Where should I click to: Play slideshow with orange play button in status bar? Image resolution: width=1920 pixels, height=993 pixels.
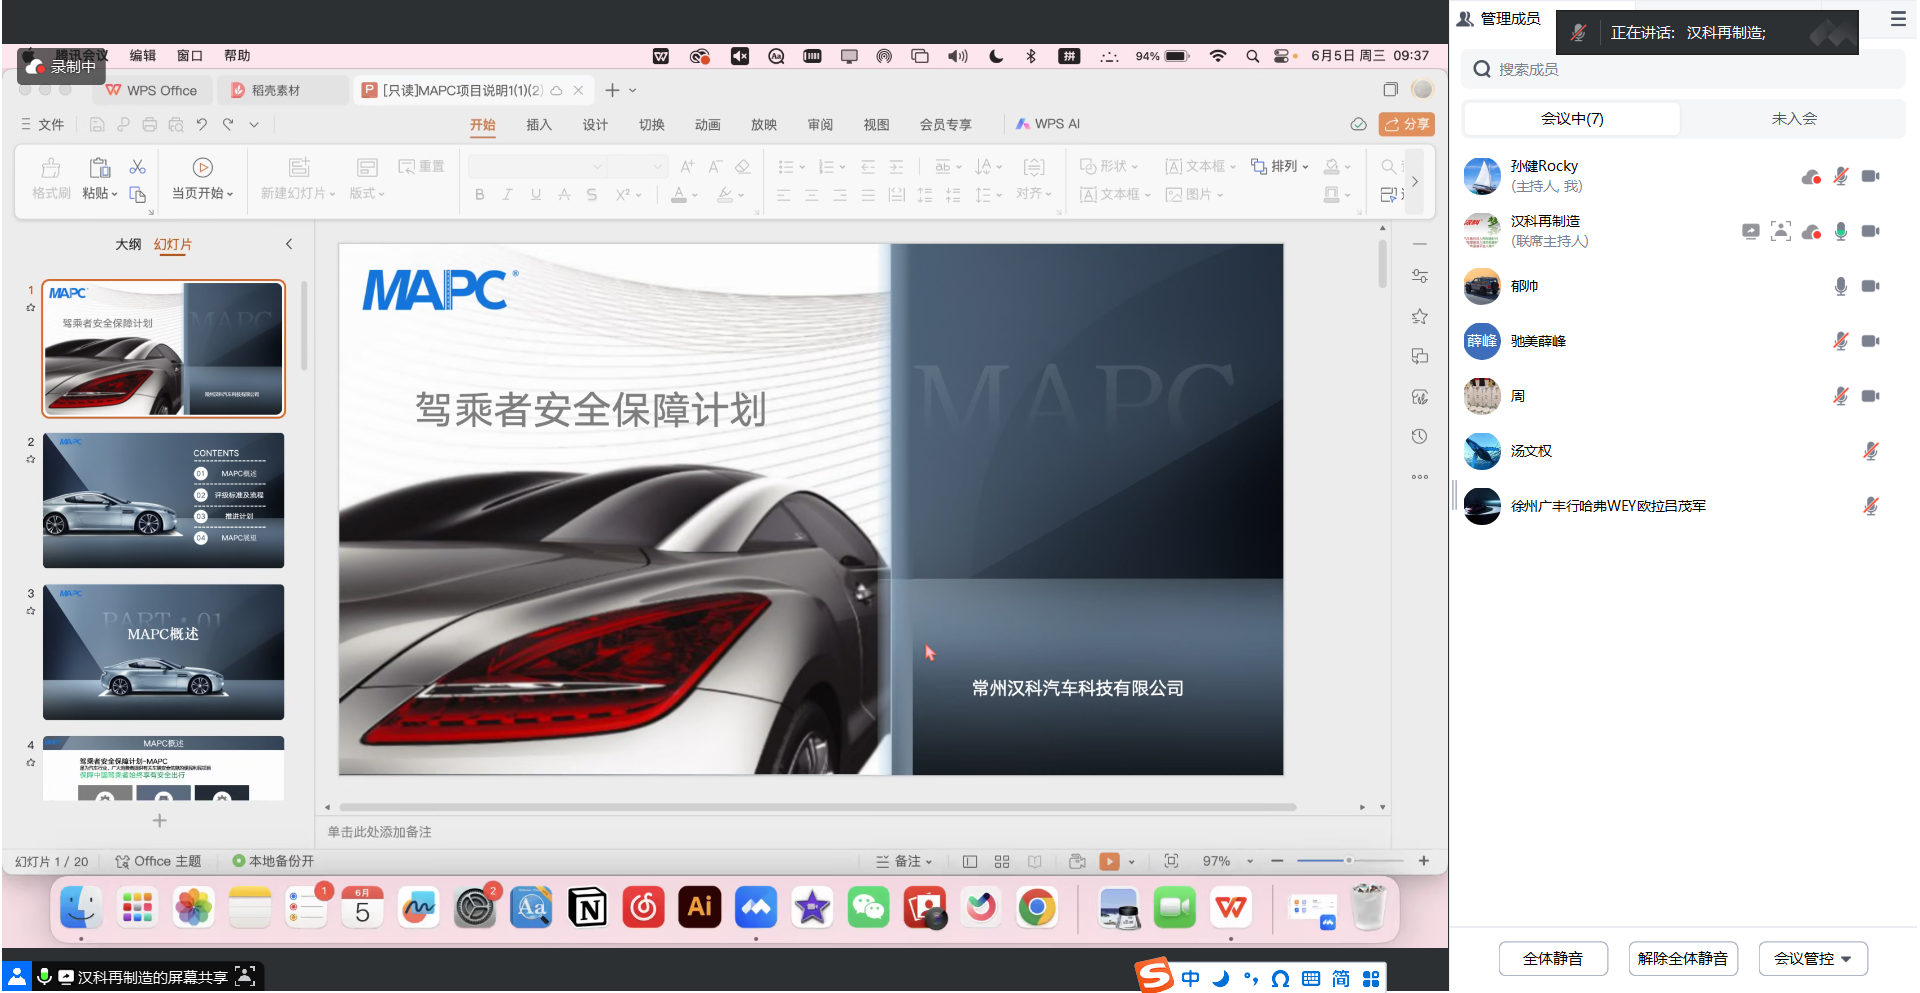point(1109,862)
